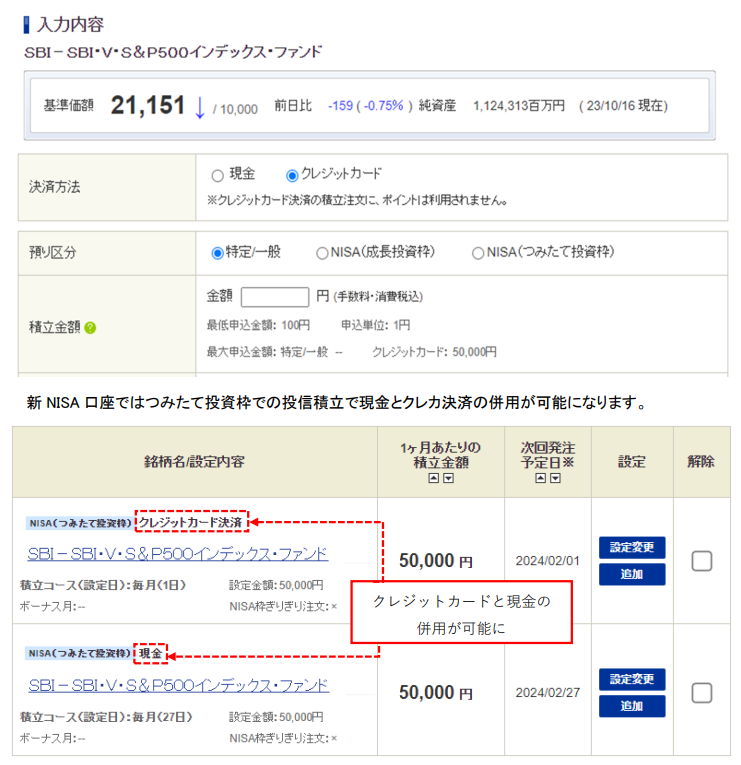Sort 次回発注予定日 column descending arrow
Image resolution: width=741 pixels, height=765 pixels.
pyautogui.click(x=555, y=478)
